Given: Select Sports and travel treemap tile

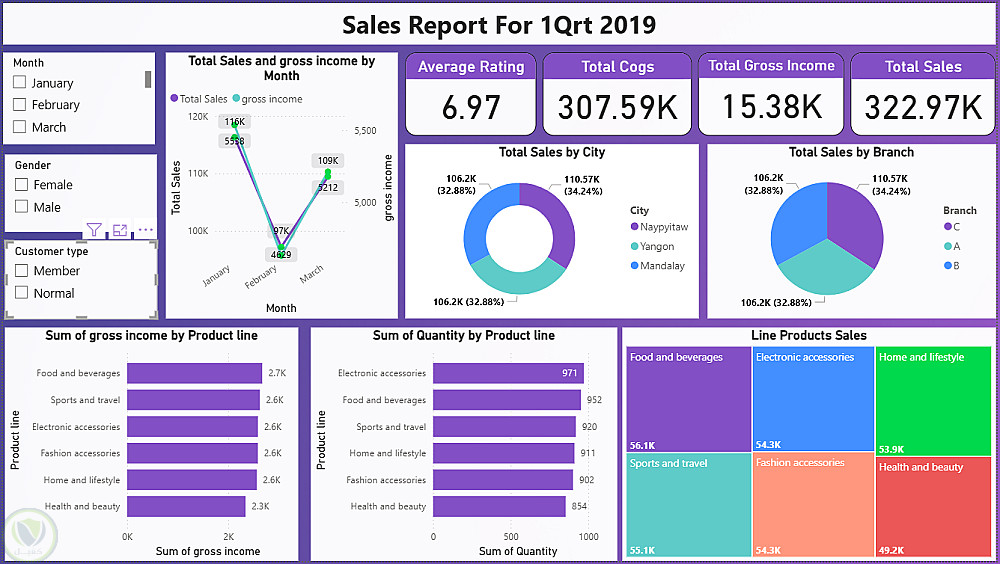Looking at the screenshot, I should (688, 505).
